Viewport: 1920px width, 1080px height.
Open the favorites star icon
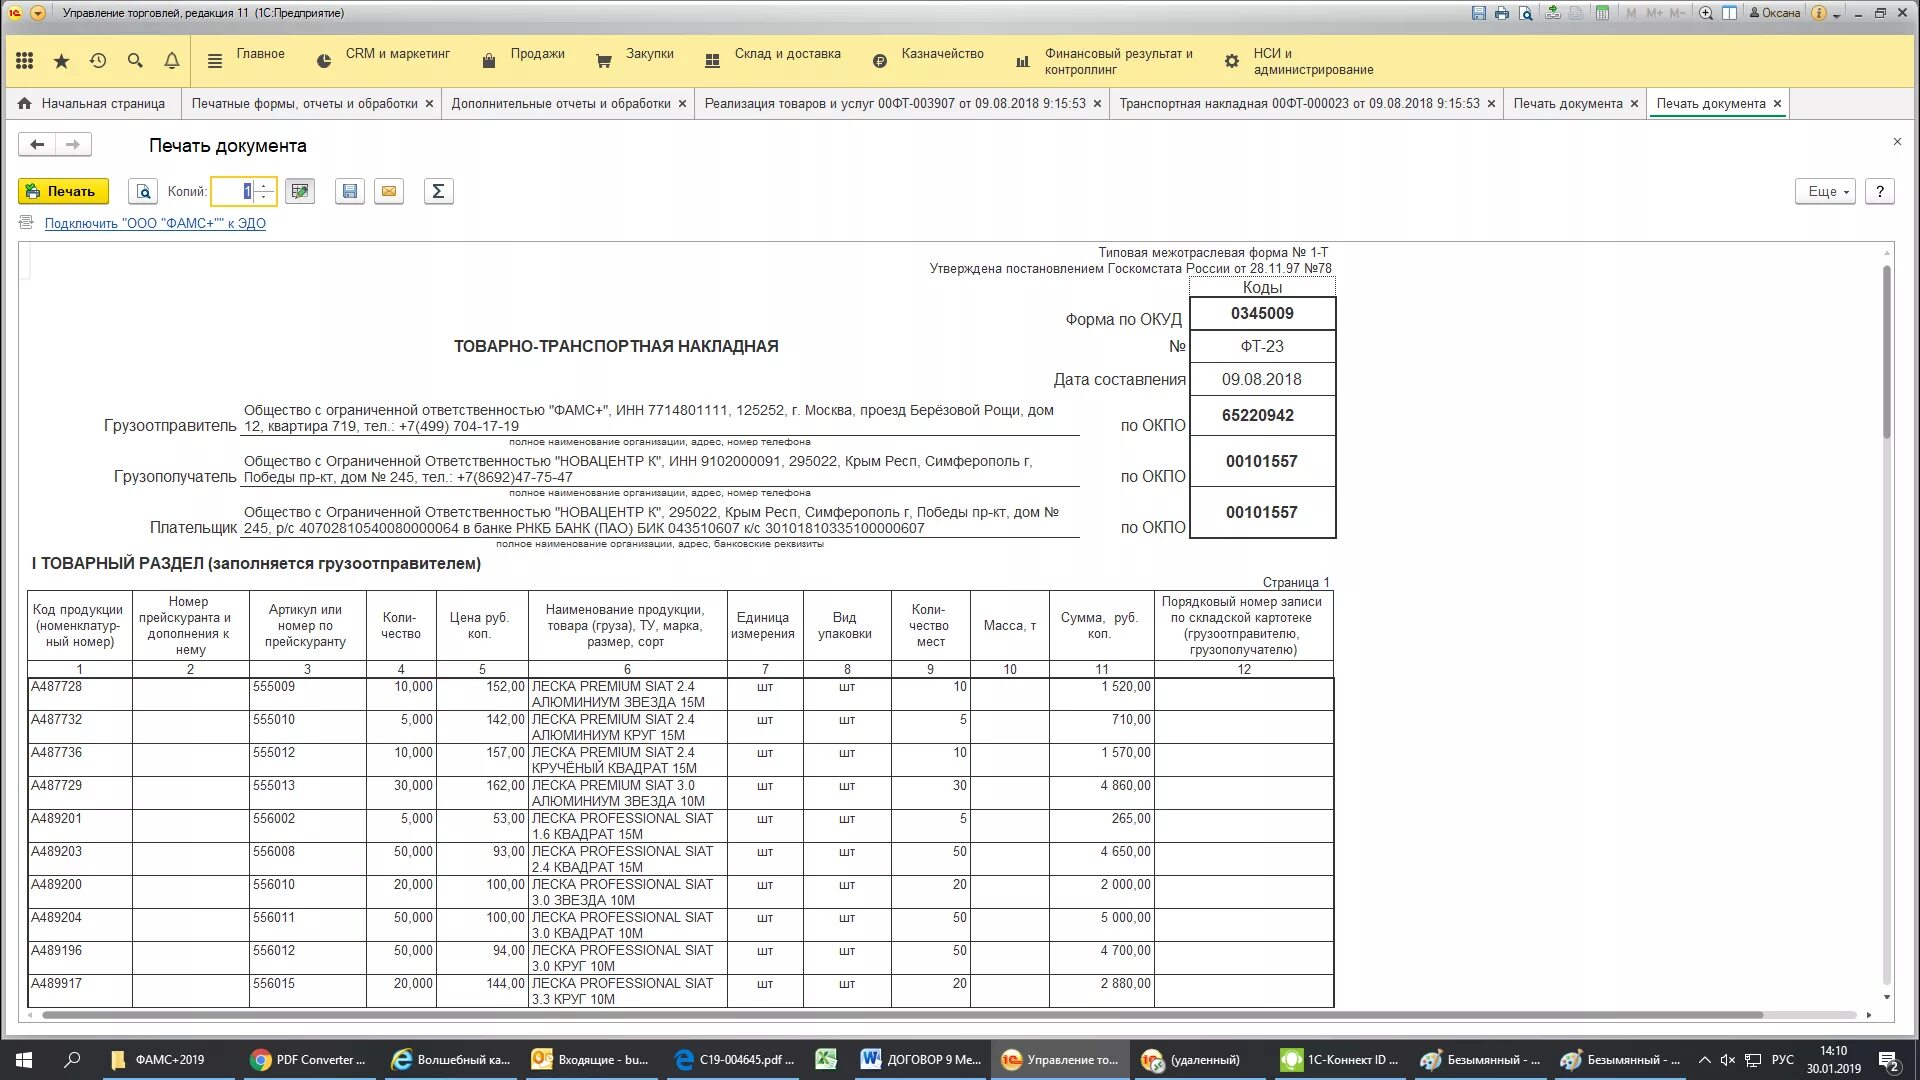[x=61, y=61]
